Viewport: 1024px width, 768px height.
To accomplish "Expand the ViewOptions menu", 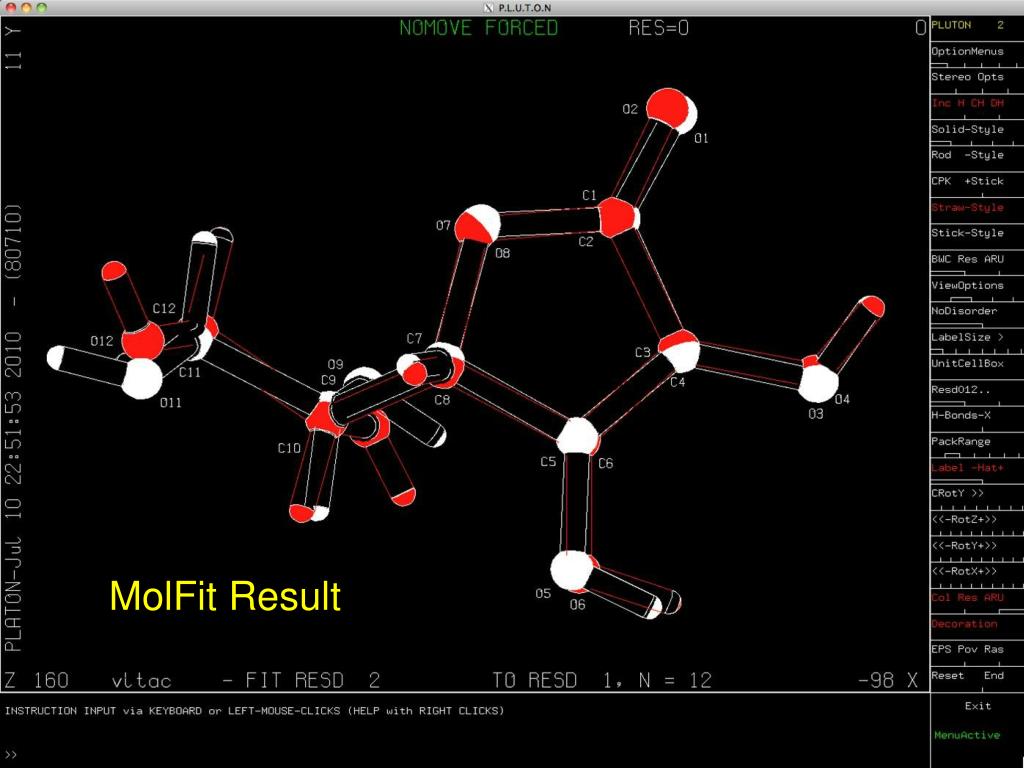I will pyautogui.click(x=967, y=285).
